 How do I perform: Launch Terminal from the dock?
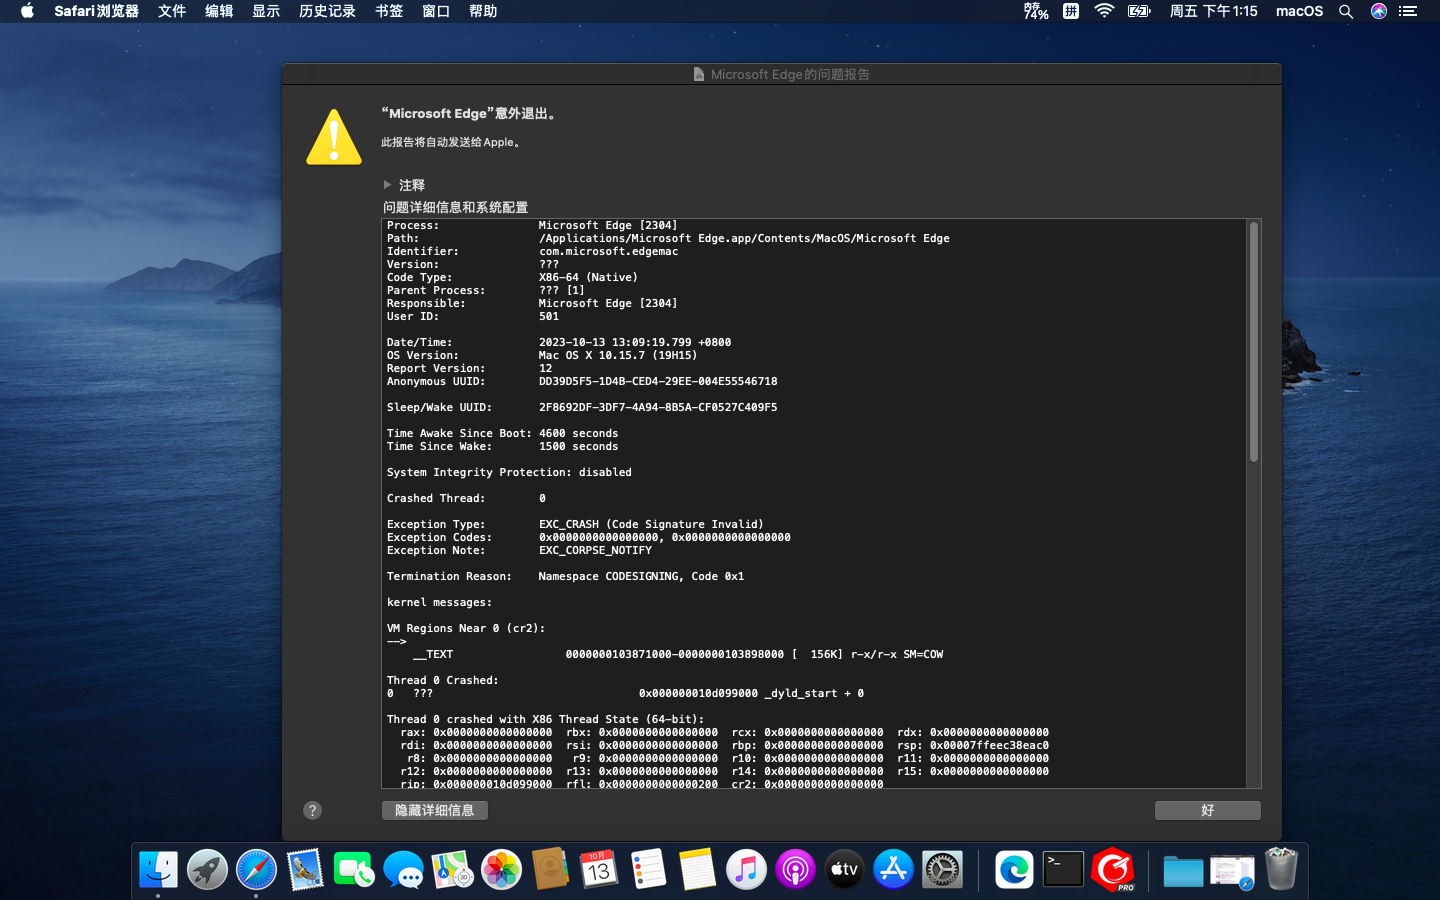(1062, 870)
